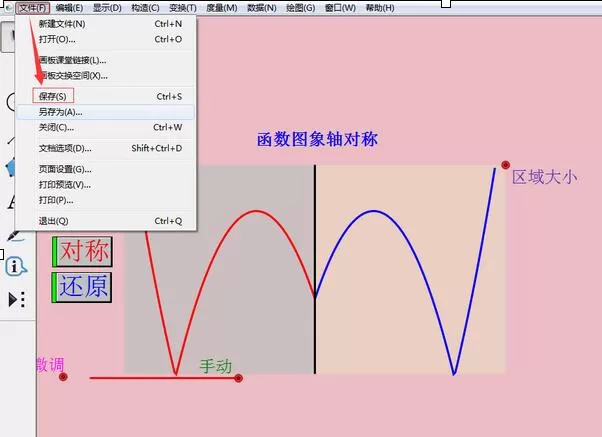Click the red 手动 slider track line
The width and height of the screenshot is (602, 437).
point(164,378)
